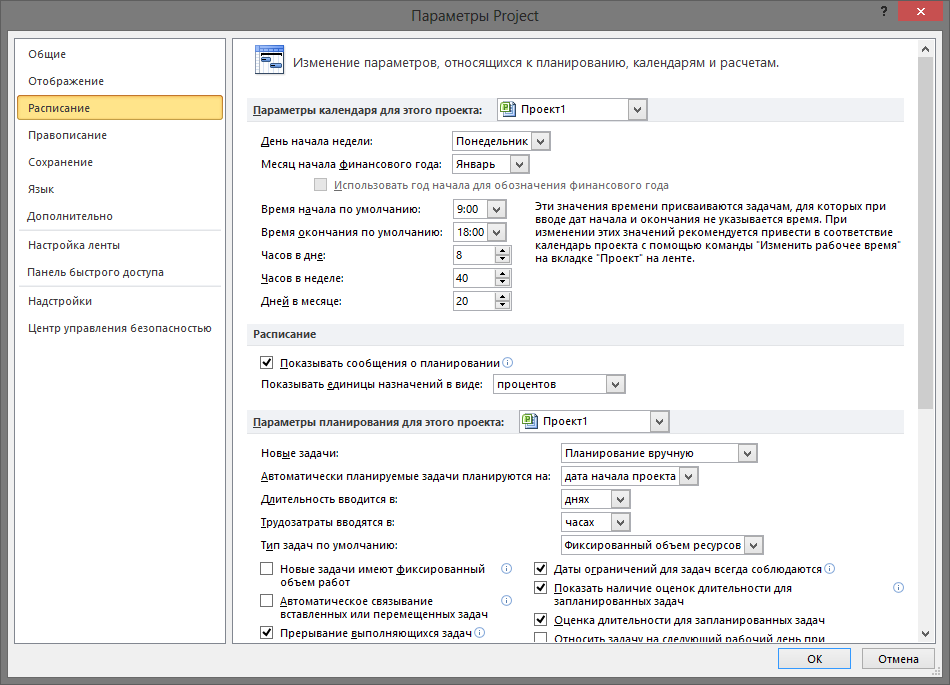Enable 'Автоматическое связывание вставленных' checkbox
This screenshot has width=950, height=685.
click(x=267, y=601)
